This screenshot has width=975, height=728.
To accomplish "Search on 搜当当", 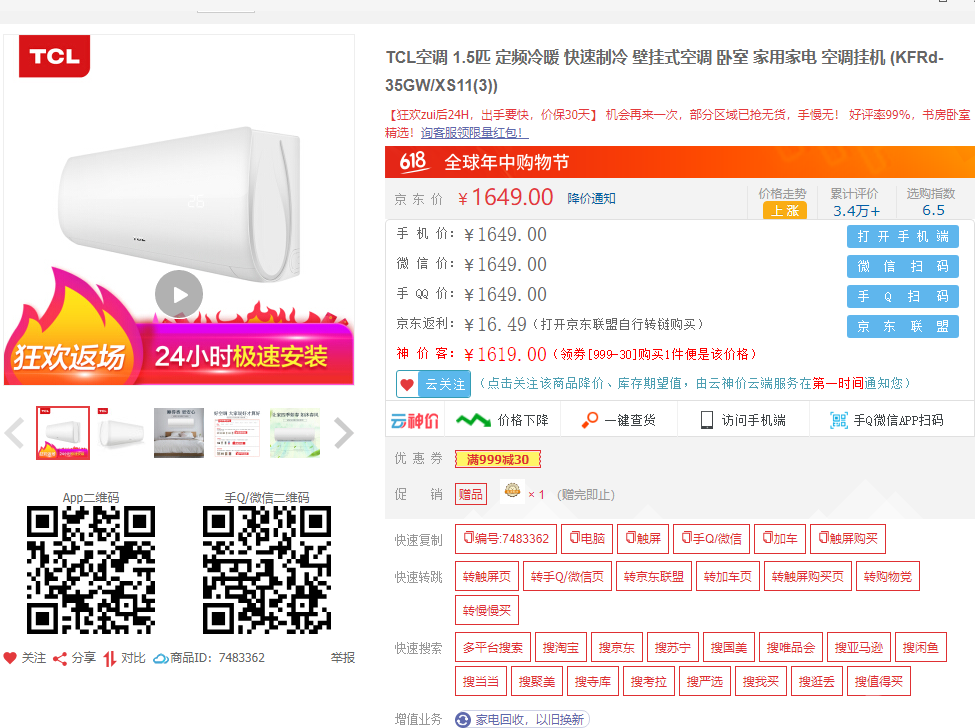I will [x=481, y=681].
